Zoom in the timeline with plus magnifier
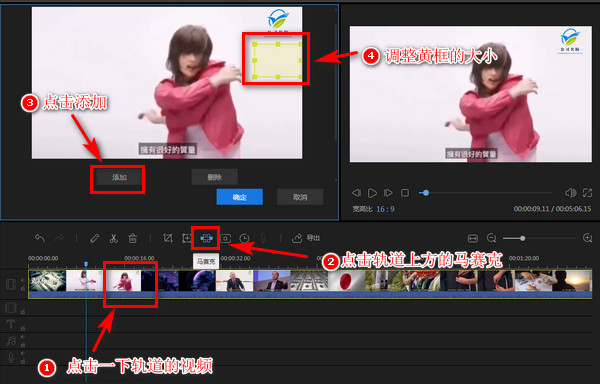The image size is (600, 384). (x=587, y=238)
